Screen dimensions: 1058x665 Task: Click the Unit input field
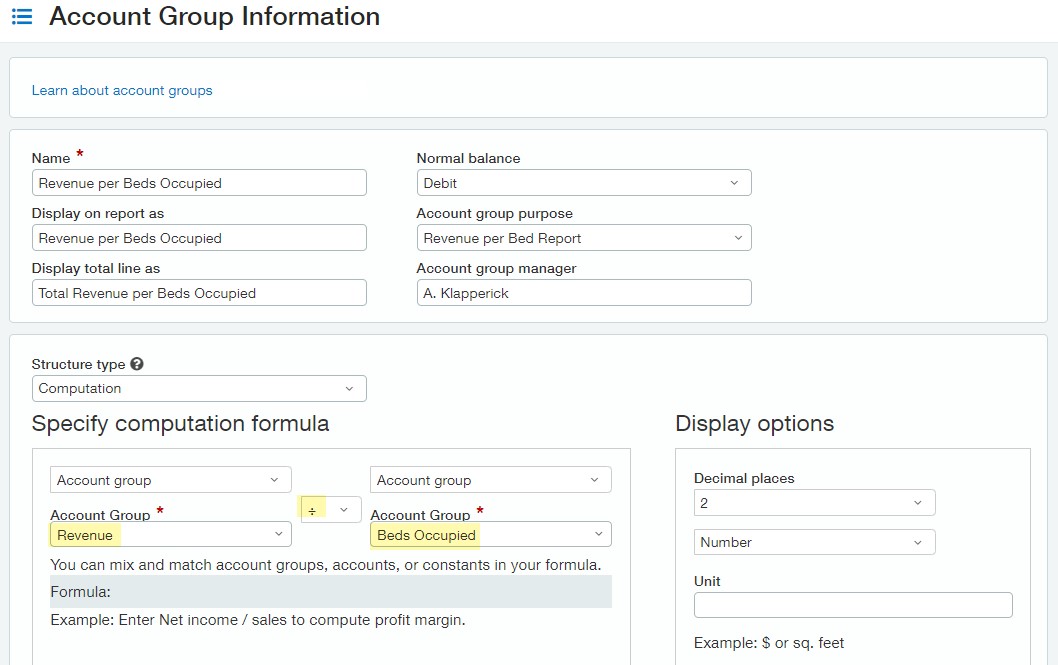click(x=853, y=605)
